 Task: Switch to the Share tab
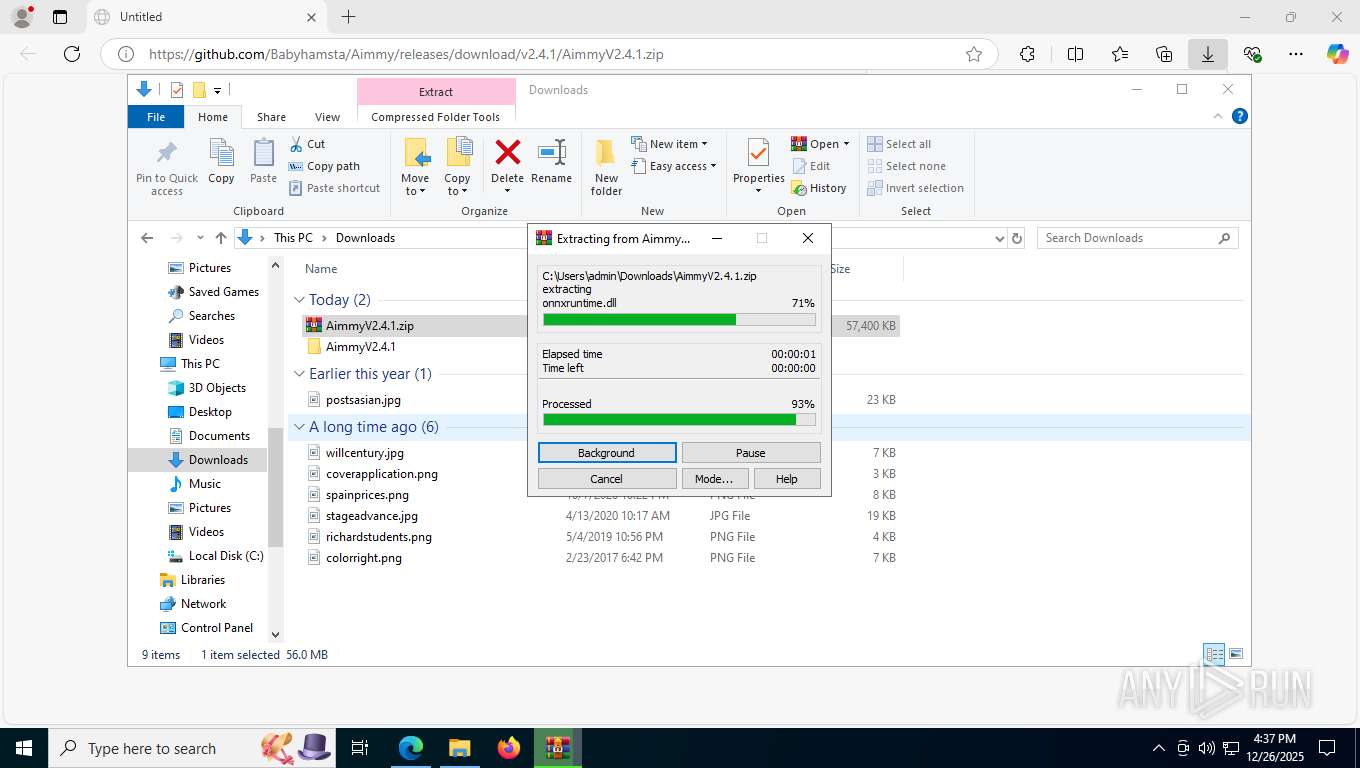(x=271, y=117)
